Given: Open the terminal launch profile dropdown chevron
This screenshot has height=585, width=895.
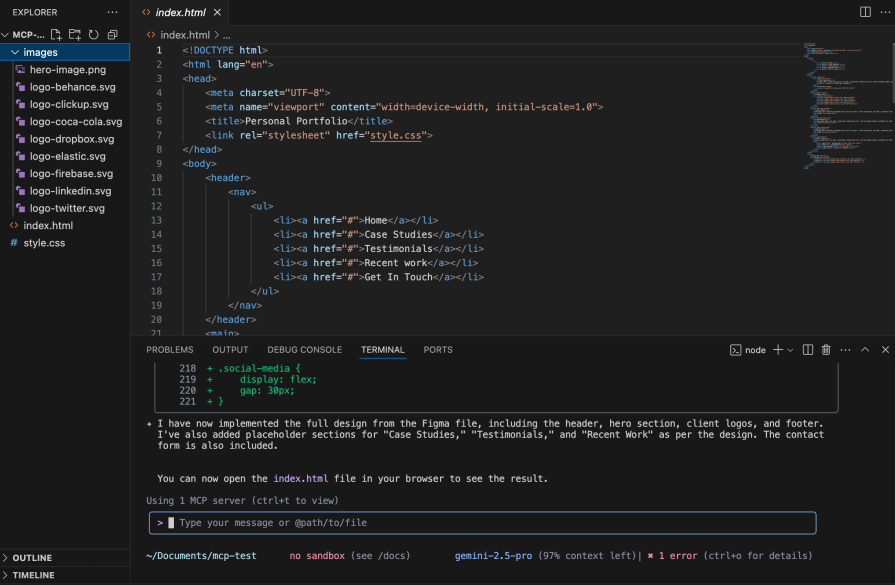Looking at the screenshot, I should pyautogui.click(x=788, y=349).
